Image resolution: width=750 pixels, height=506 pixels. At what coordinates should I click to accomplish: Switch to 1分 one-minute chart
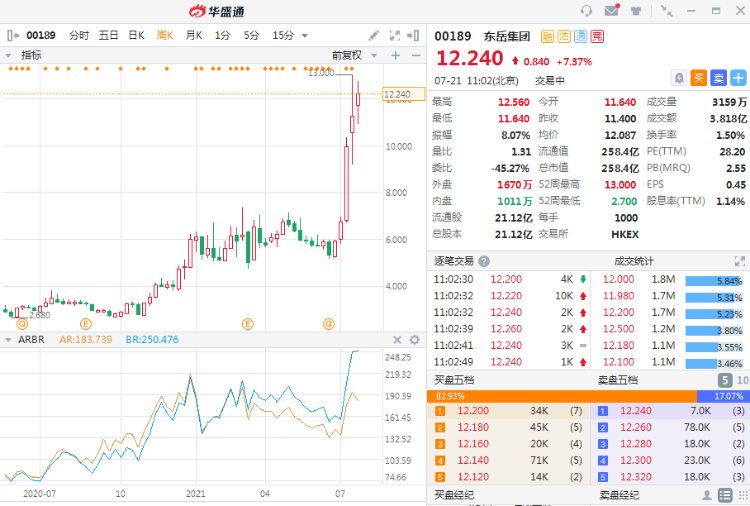tap(222, 35)
